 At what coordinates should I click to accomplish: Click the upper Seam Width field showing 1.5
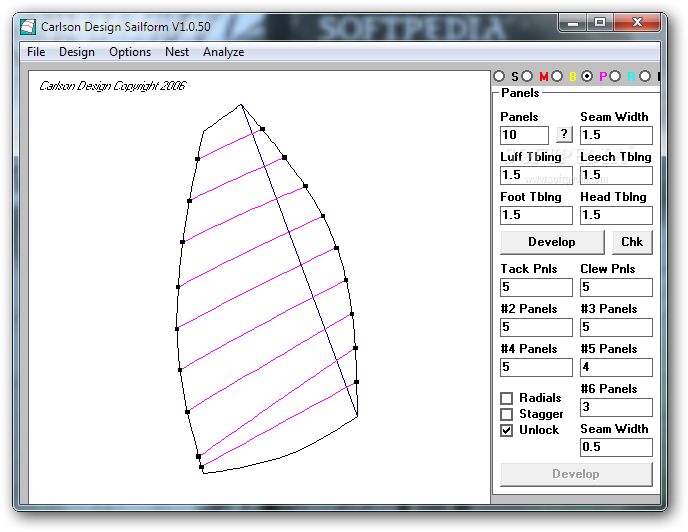click(x=616, y=135)
